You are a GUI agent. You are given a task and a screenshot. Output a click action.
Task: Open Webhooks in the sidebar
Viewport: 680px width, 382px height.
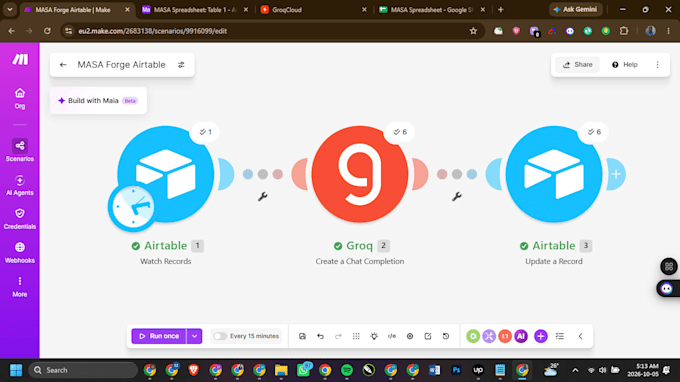pyautogui.click(x=20, y=253)
